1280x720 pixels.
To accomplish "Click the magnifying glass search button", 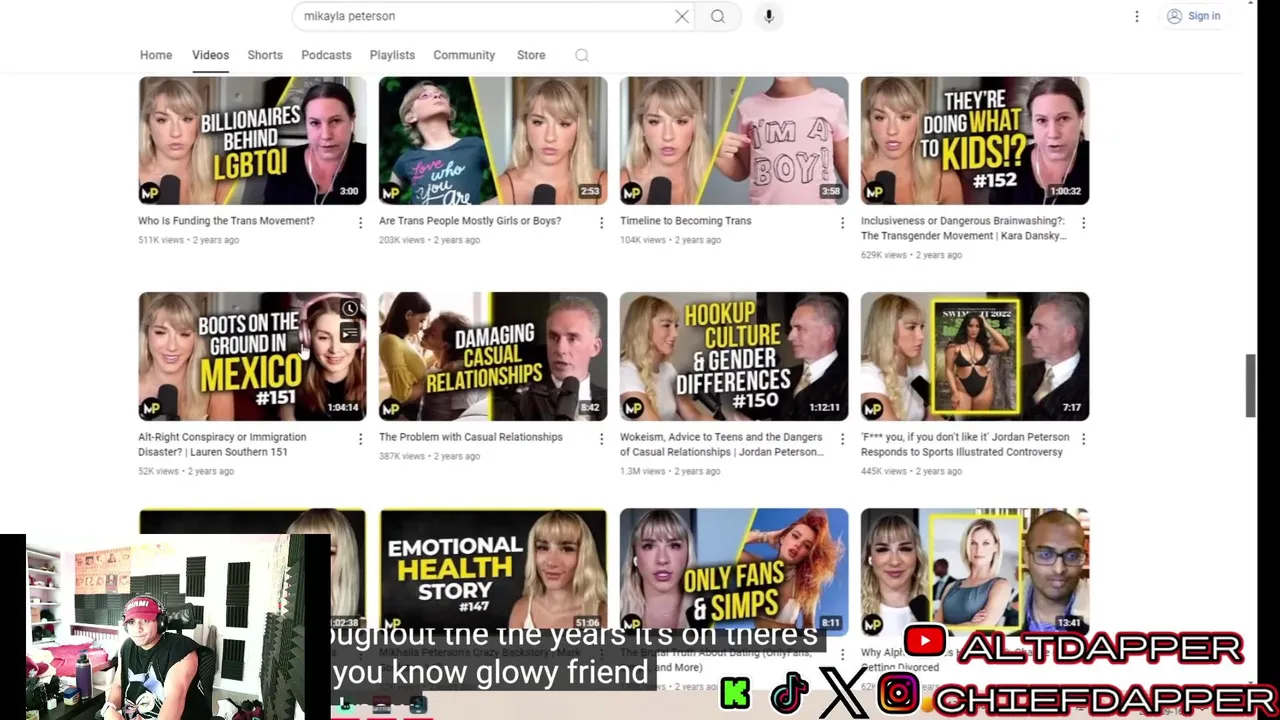I will [718, 16].
